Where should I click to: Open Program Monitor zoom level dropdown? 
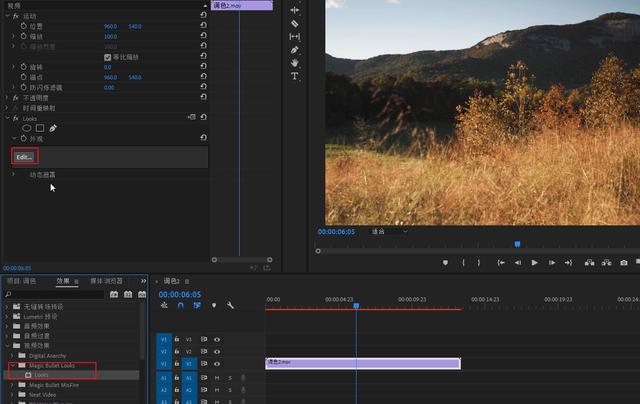(x=388, y=231)
